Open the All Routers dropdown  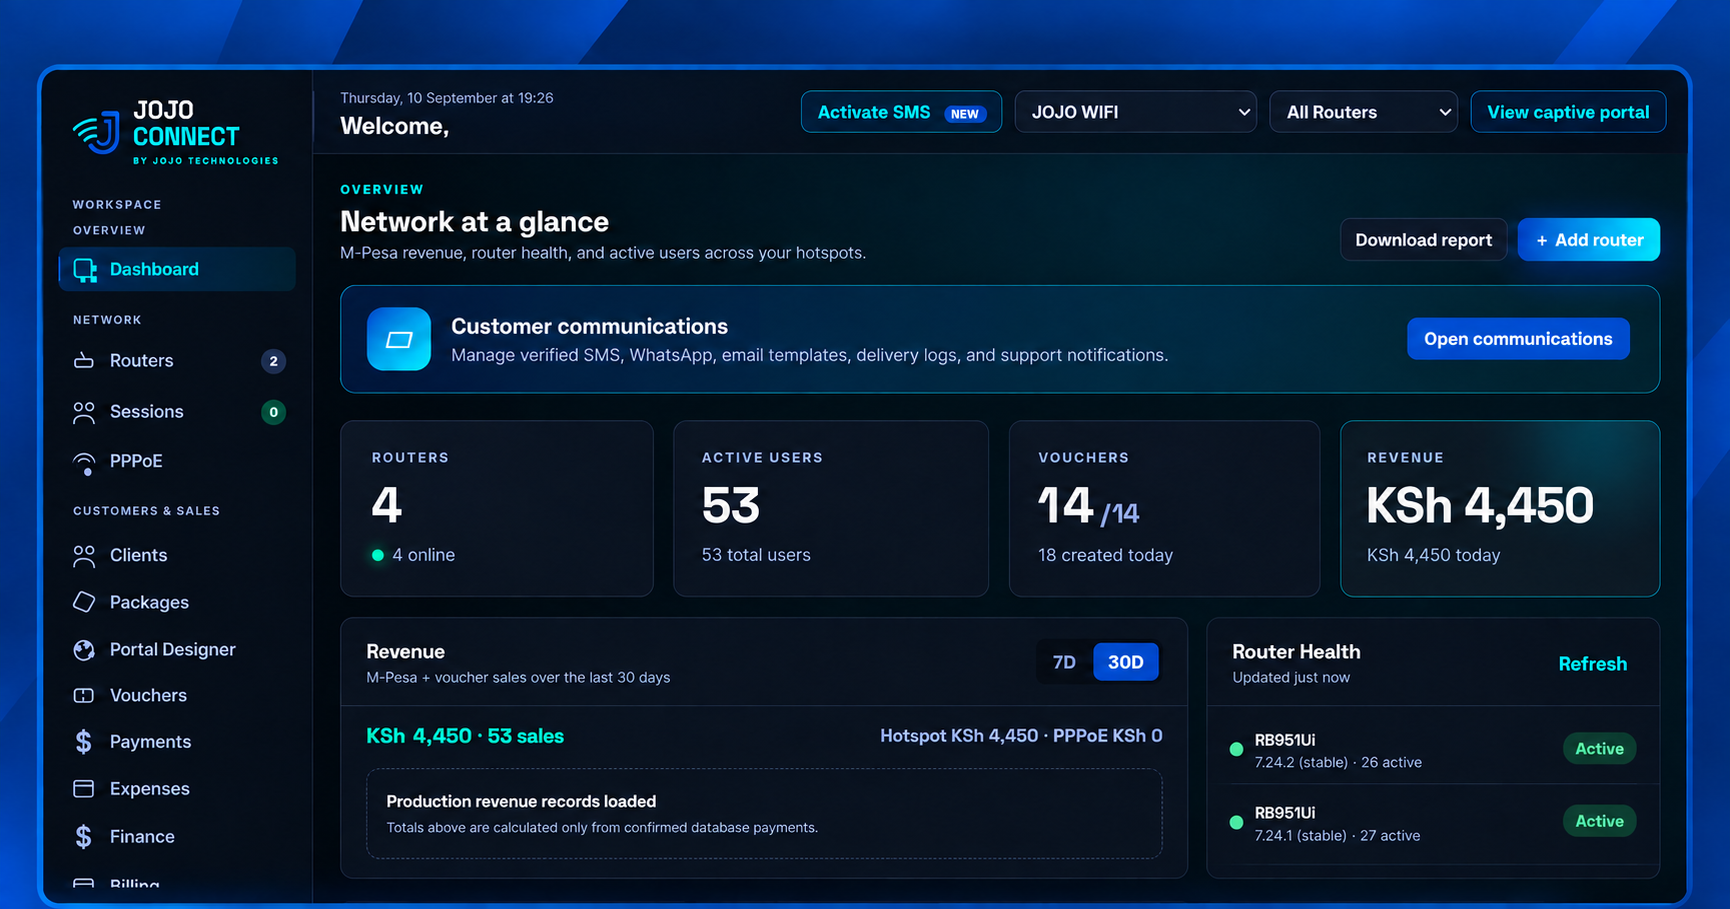(x=1363, y=112)
